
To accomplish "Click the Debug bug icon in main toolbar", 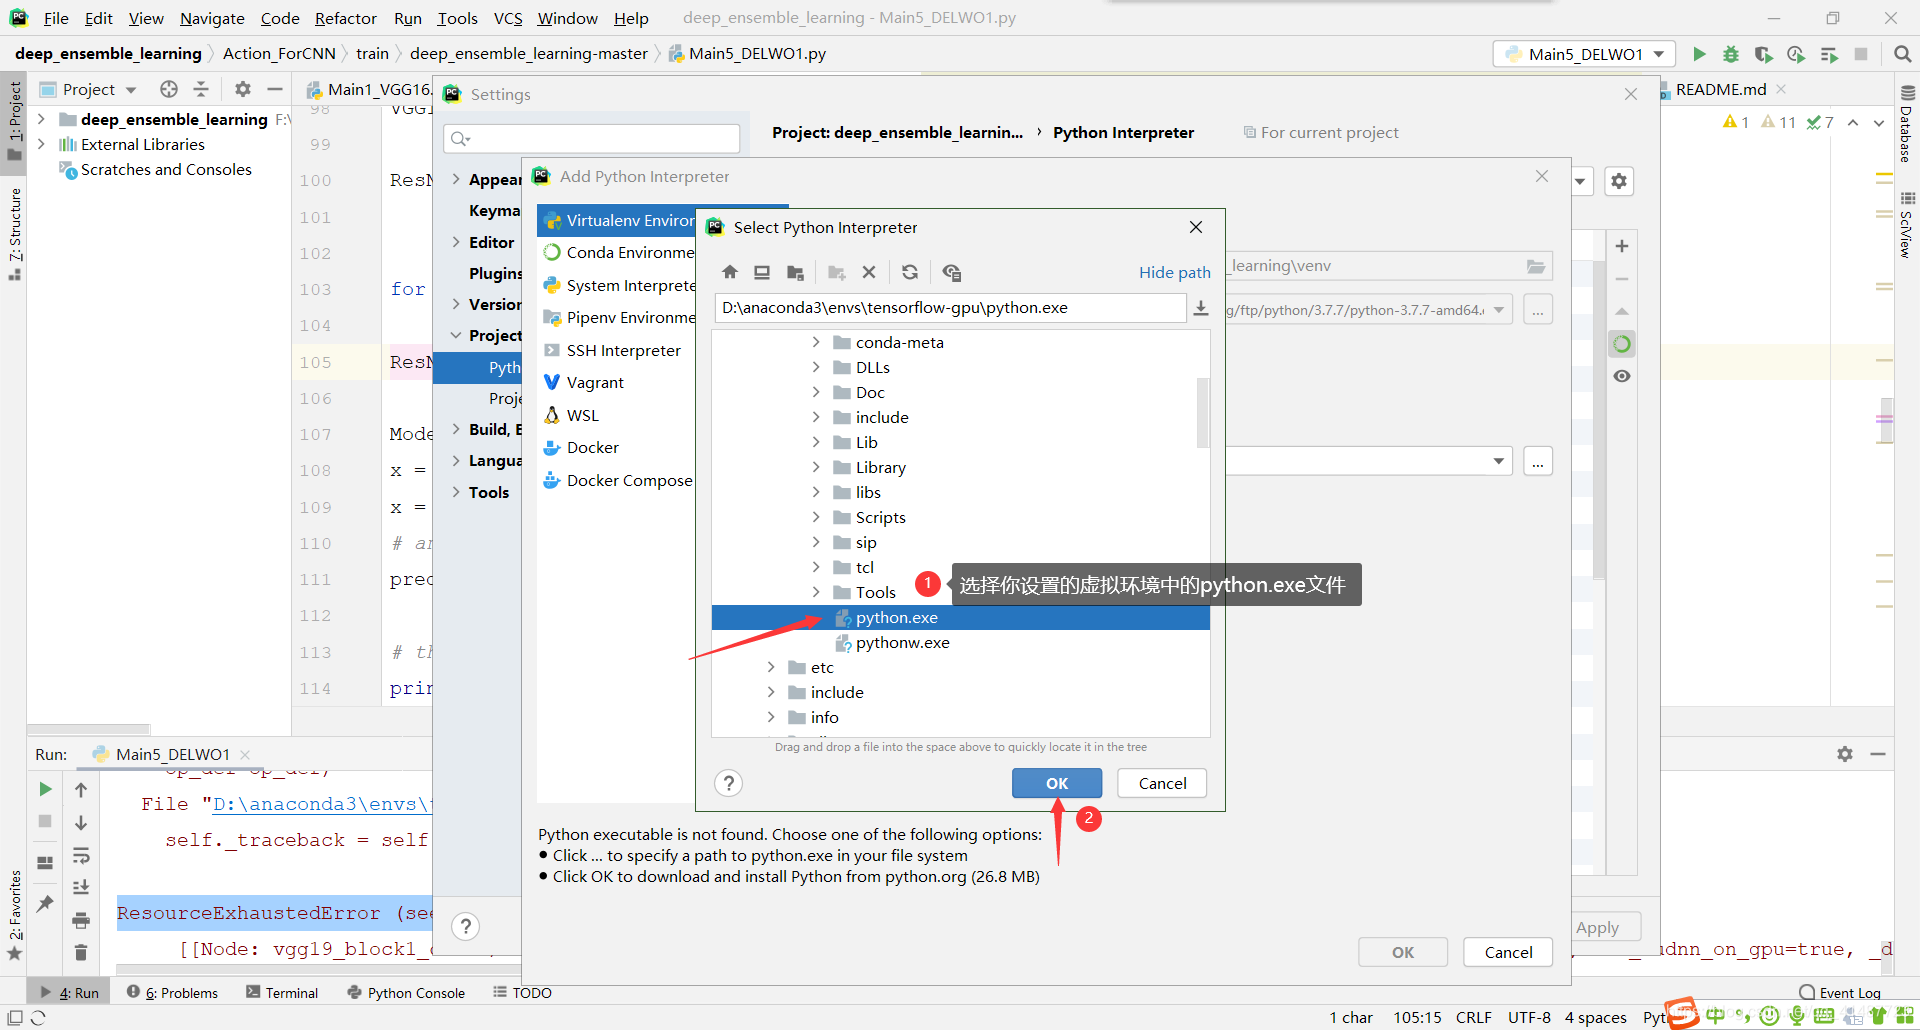I will pos(1731,54).
